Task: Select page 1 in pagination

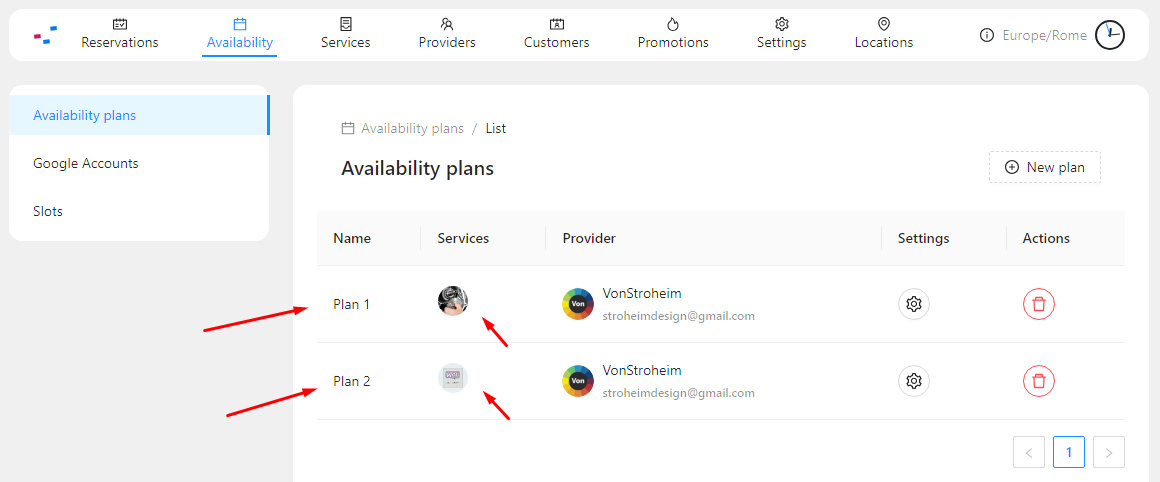Action: point(1069,452)
